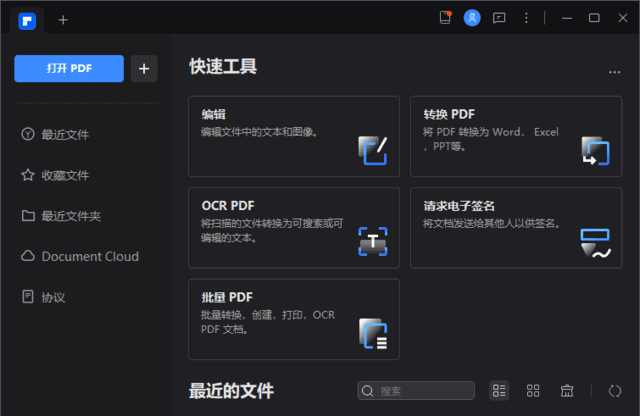Click the clear recent files trash icon

(567, 391)
